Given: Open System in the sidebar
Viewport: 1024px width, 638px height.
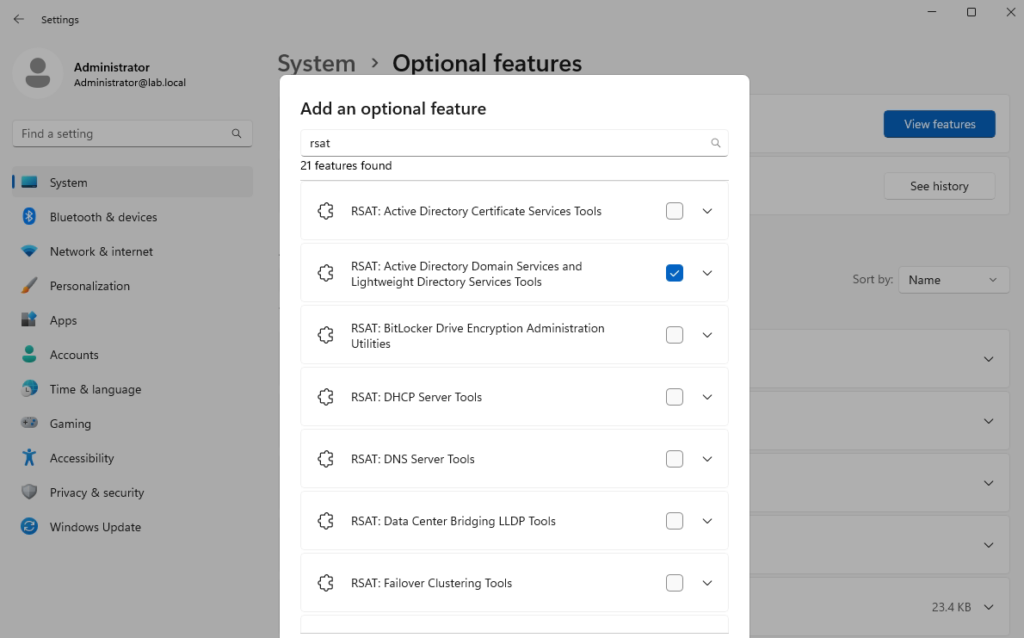Looking at the screenshot, I should 133,182.
